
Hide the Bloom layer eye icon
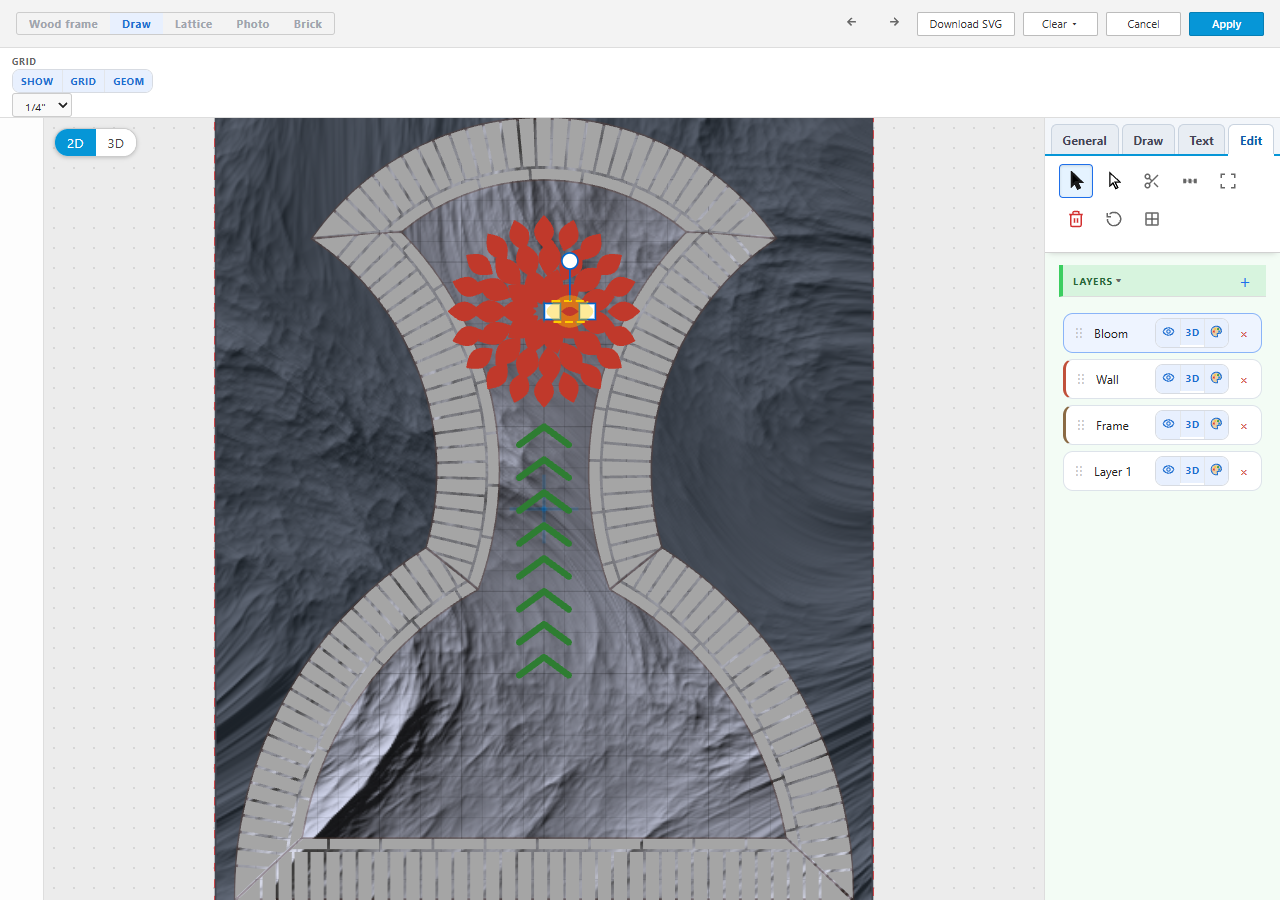click(x=1168, y=333)
